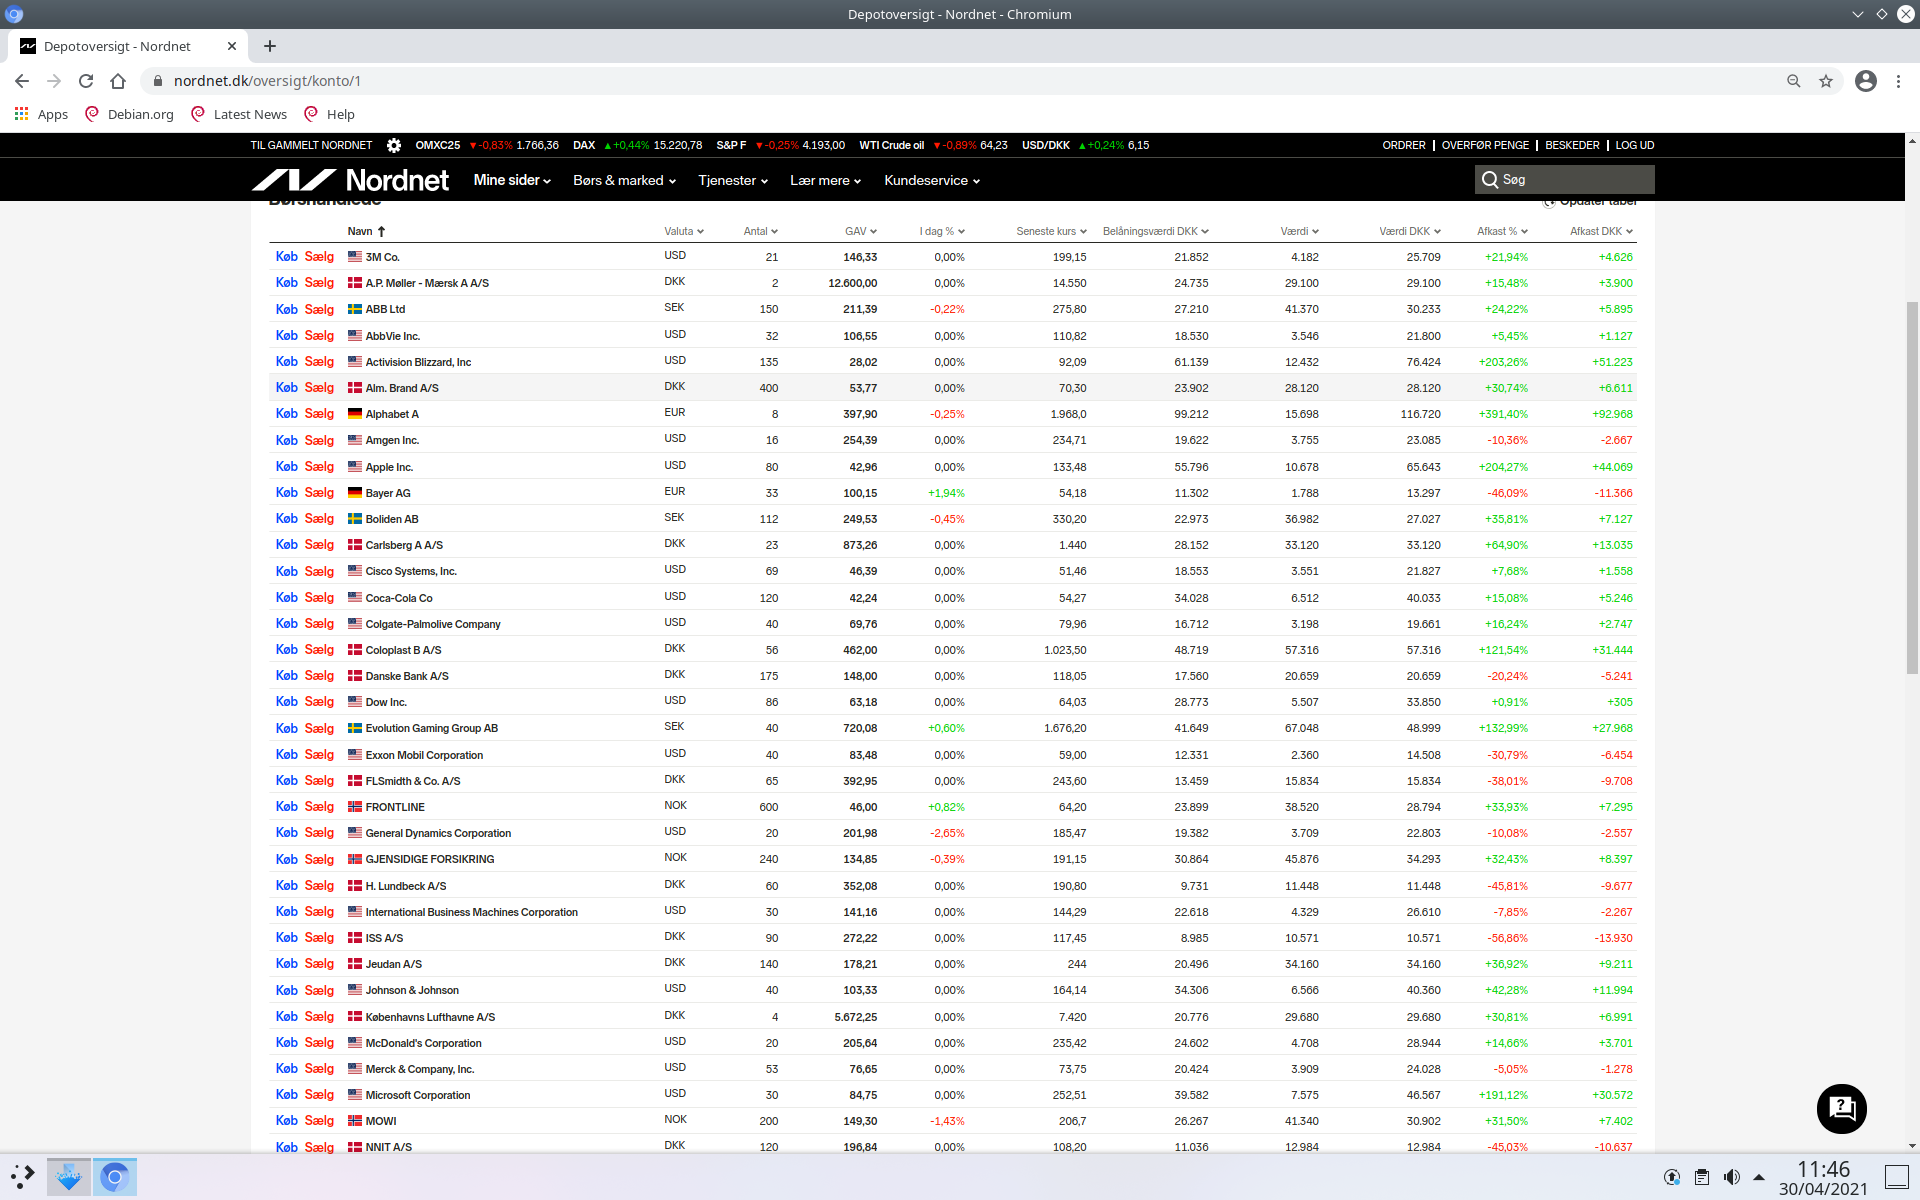Open the Børs & marked menu
The width and height of the screenshot is (1920, 1200).
tap(624, 180)
